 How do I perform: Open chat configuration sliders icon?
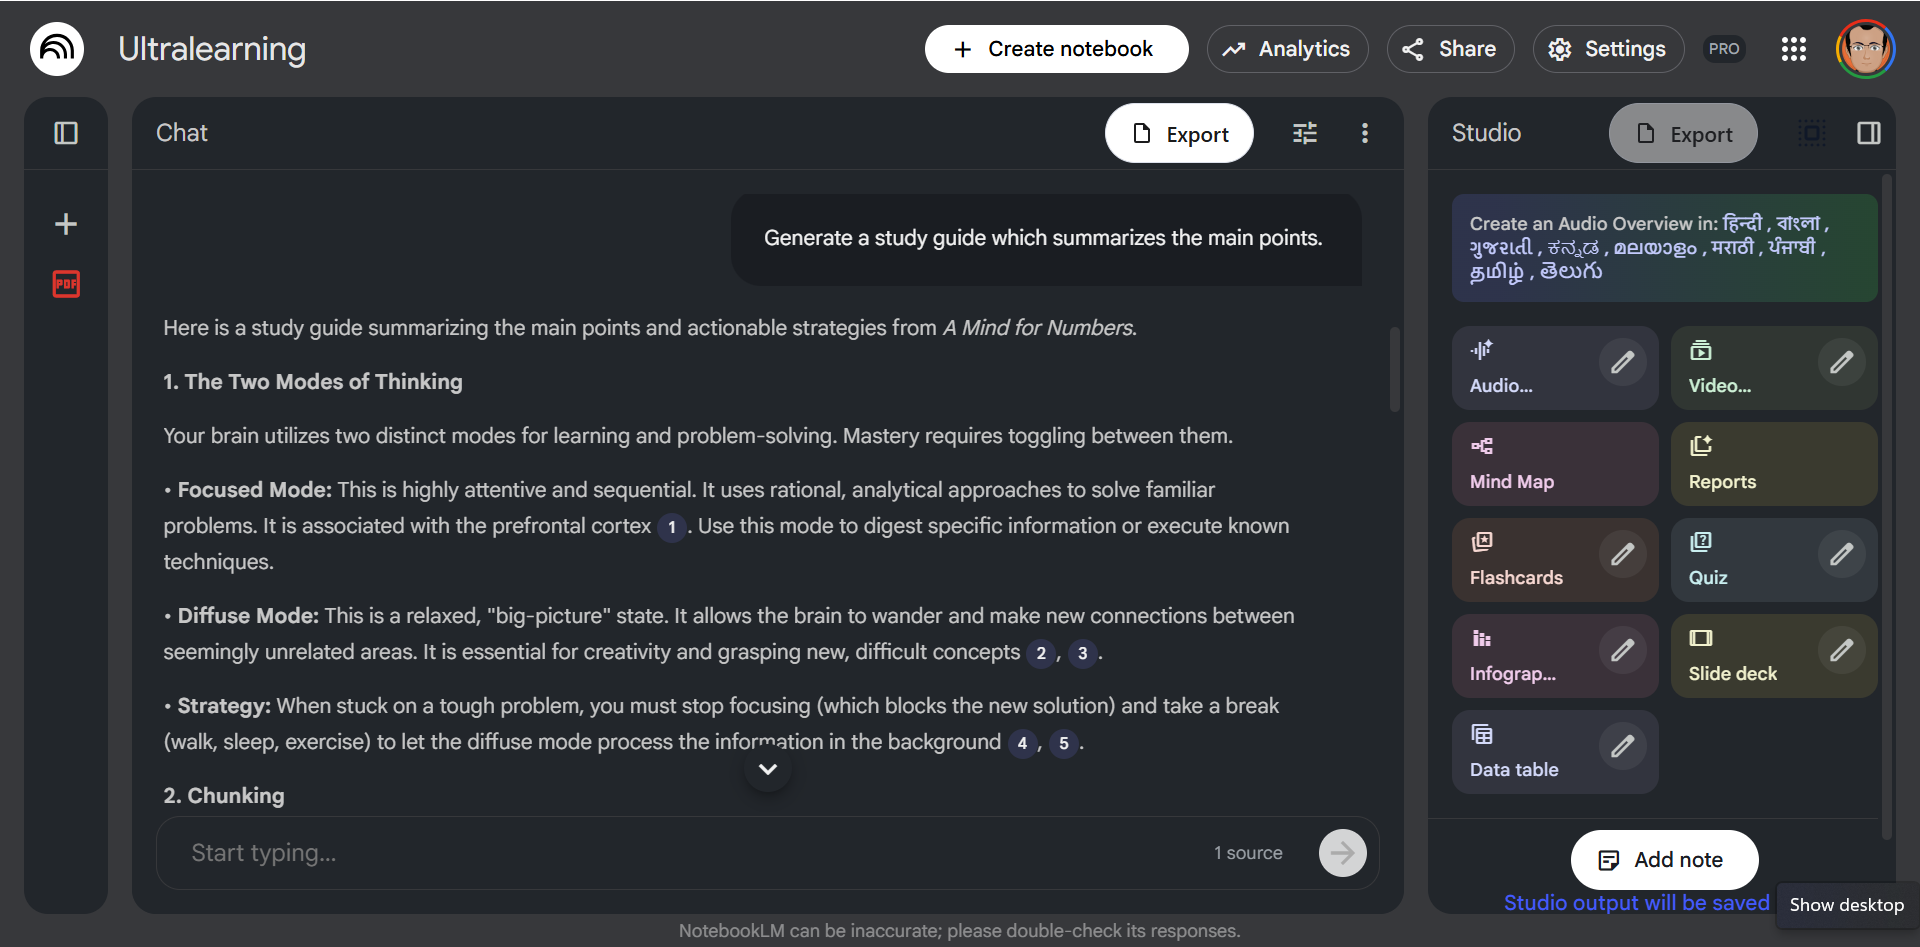click(x=1305, y=133)
